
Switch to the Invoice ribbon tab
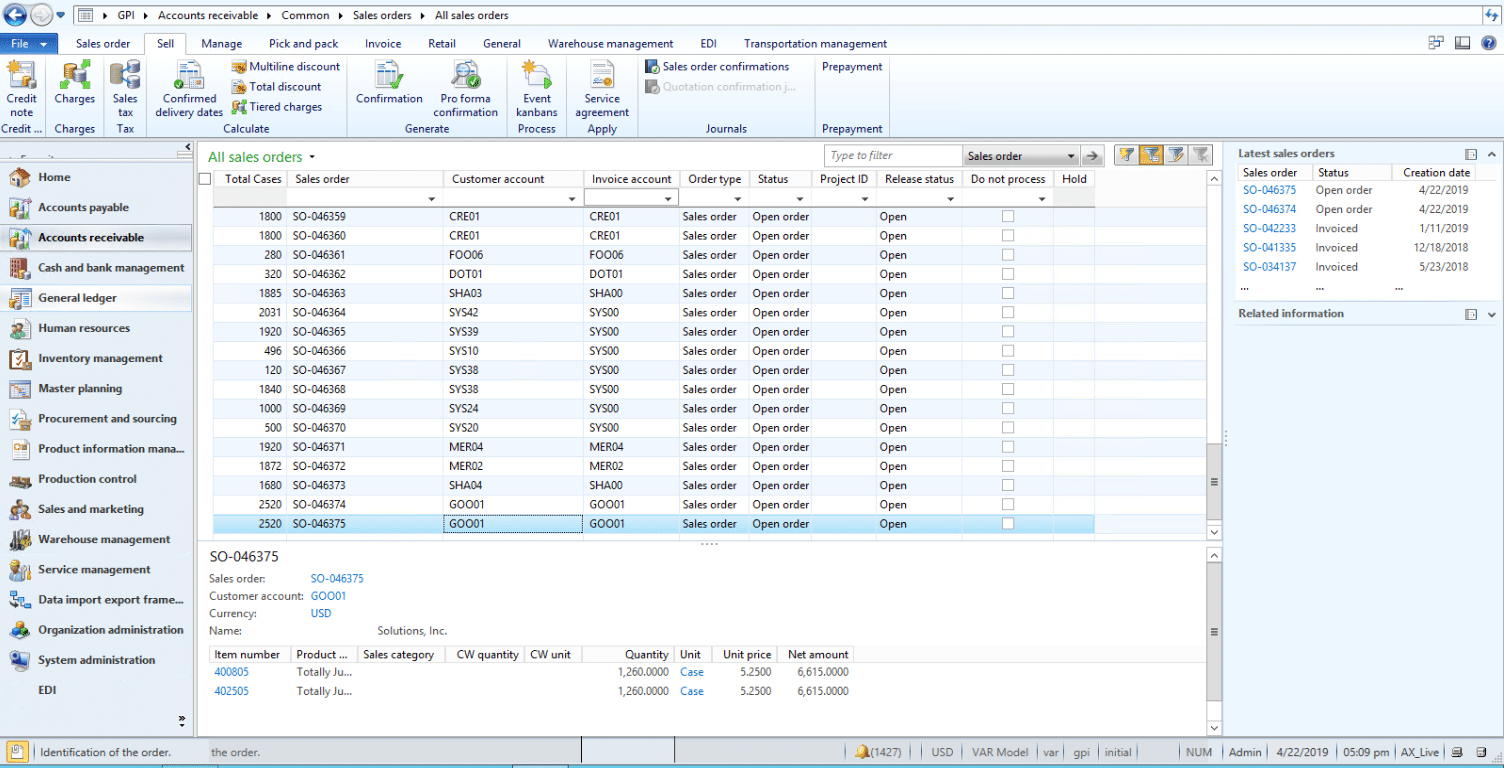(383, 43)
